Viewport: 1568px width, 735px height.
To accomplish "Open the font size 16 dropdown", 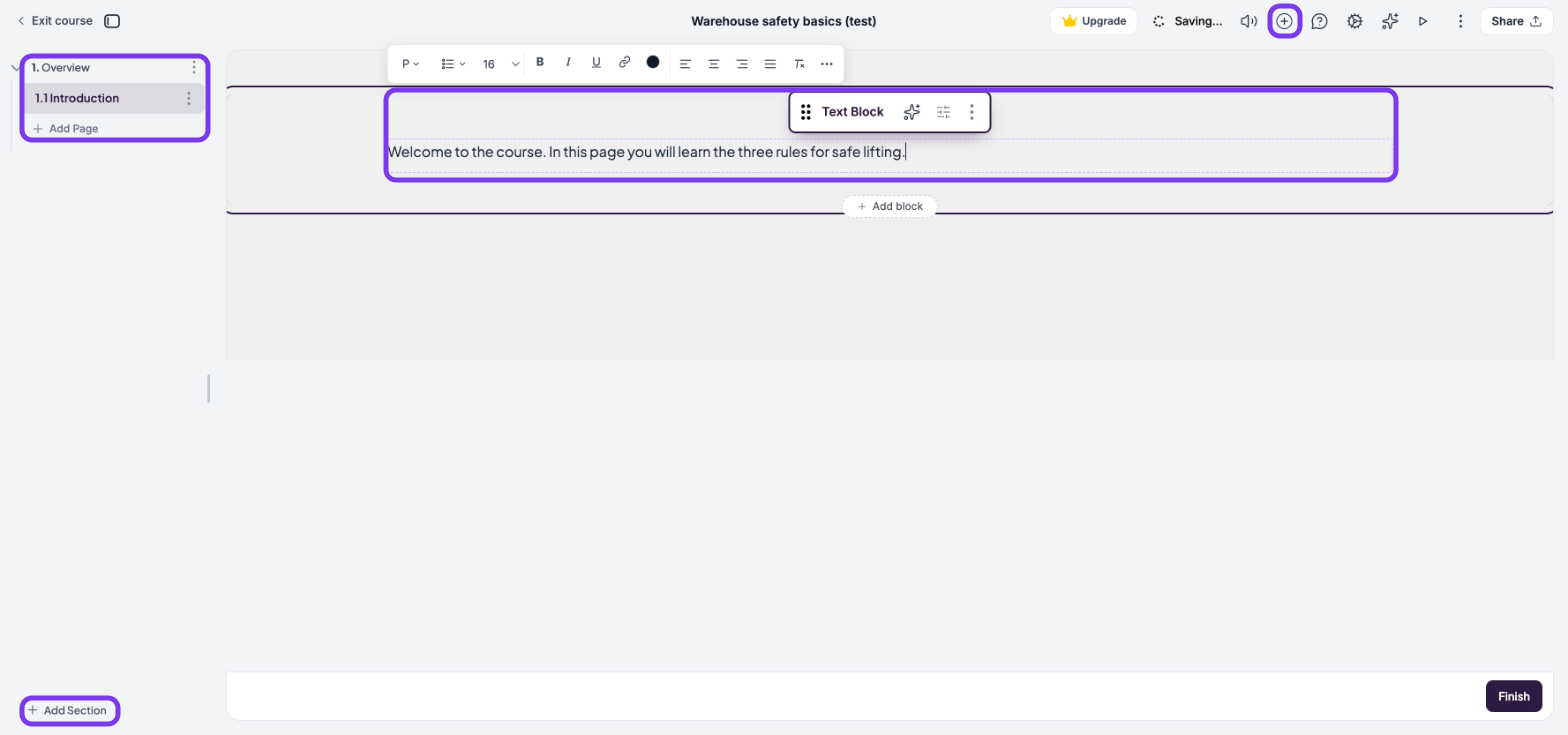I will click(x=502, y=63).
